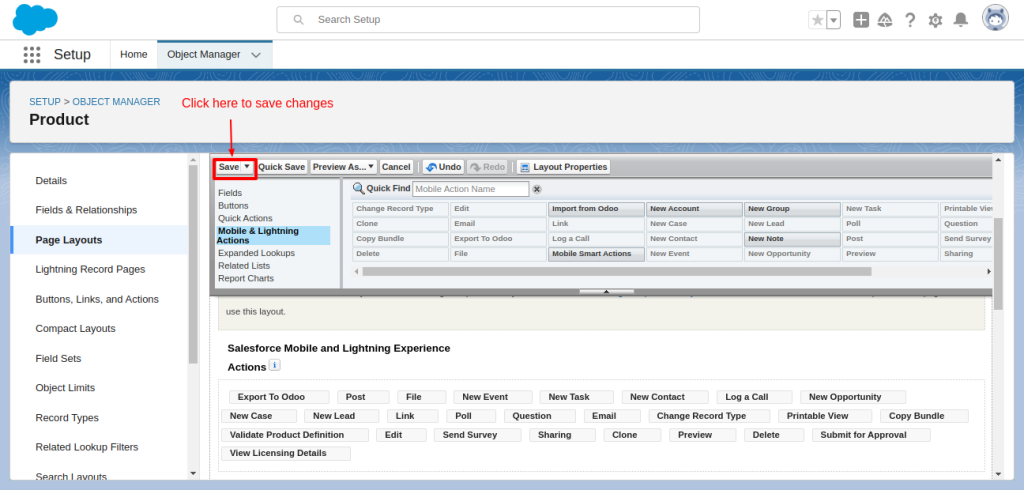Select Report Charts palette category

coord(246,278)
